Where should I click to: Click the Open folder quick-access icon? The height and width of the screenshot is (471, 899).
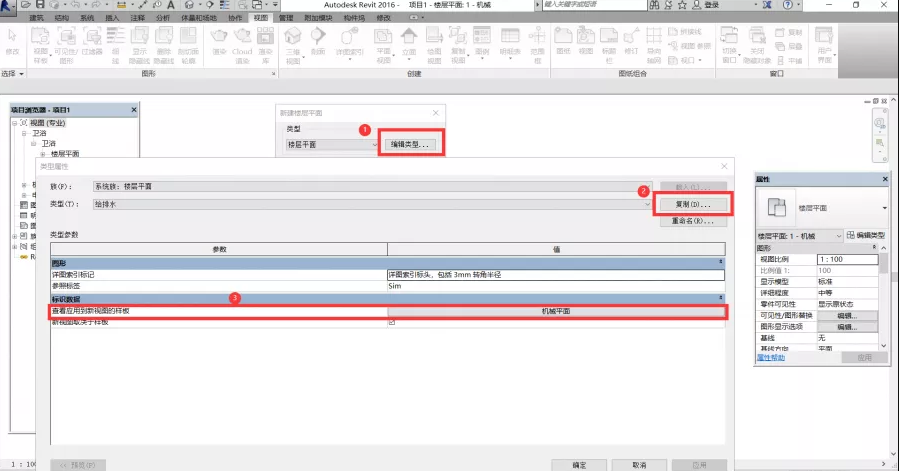pos(25,5)
